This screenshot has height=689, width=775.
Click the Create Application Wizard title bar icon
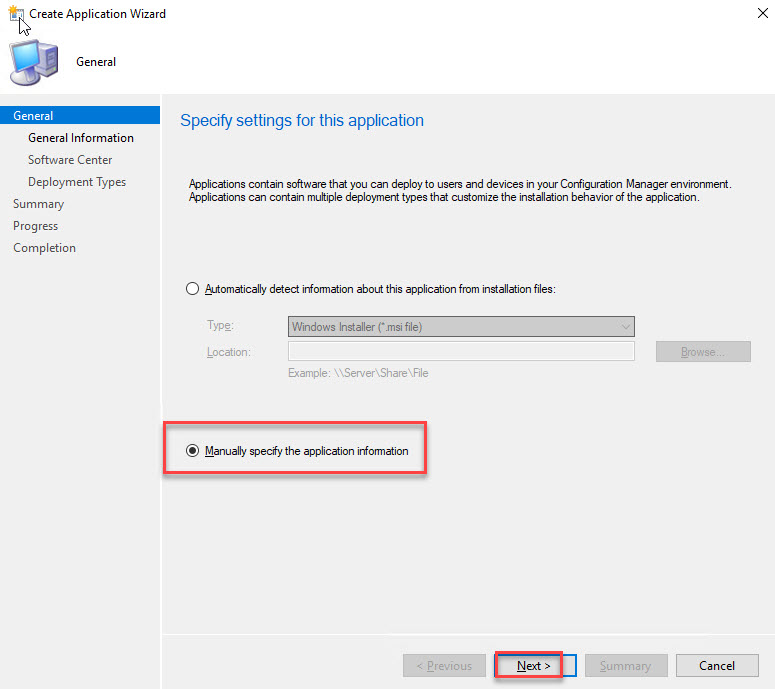click(15, 15)
